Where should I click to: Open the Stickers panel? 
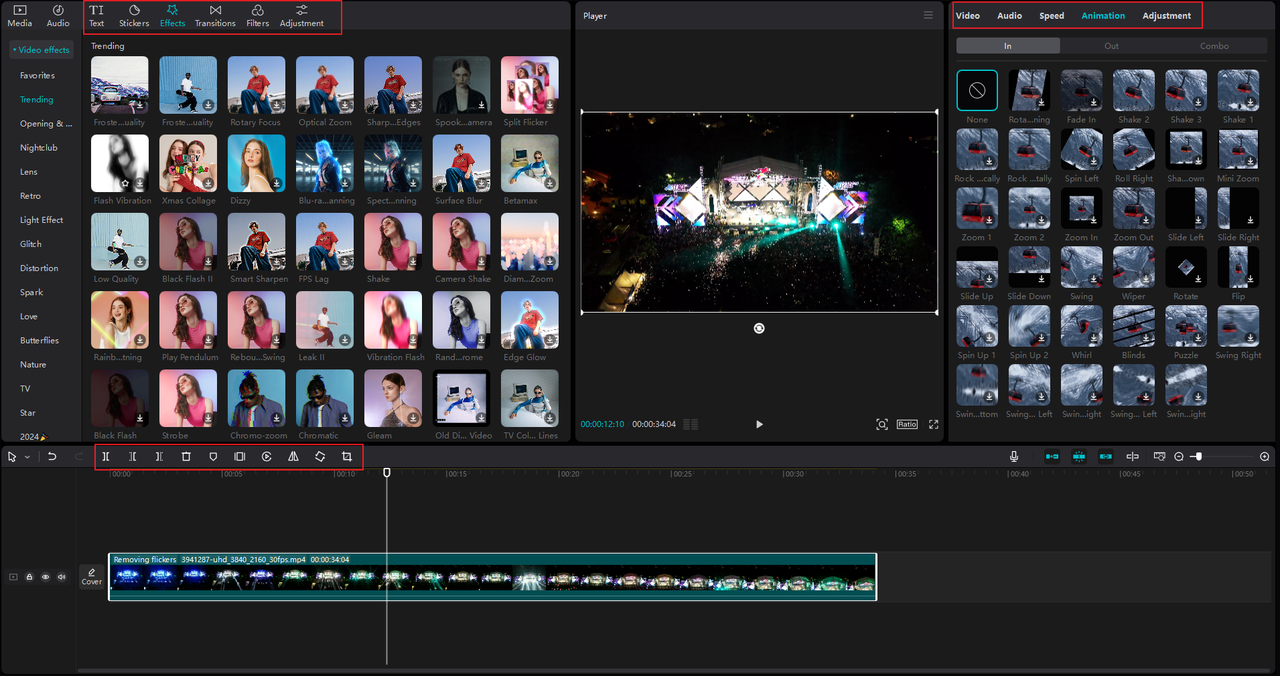click(x=134, y=15)
